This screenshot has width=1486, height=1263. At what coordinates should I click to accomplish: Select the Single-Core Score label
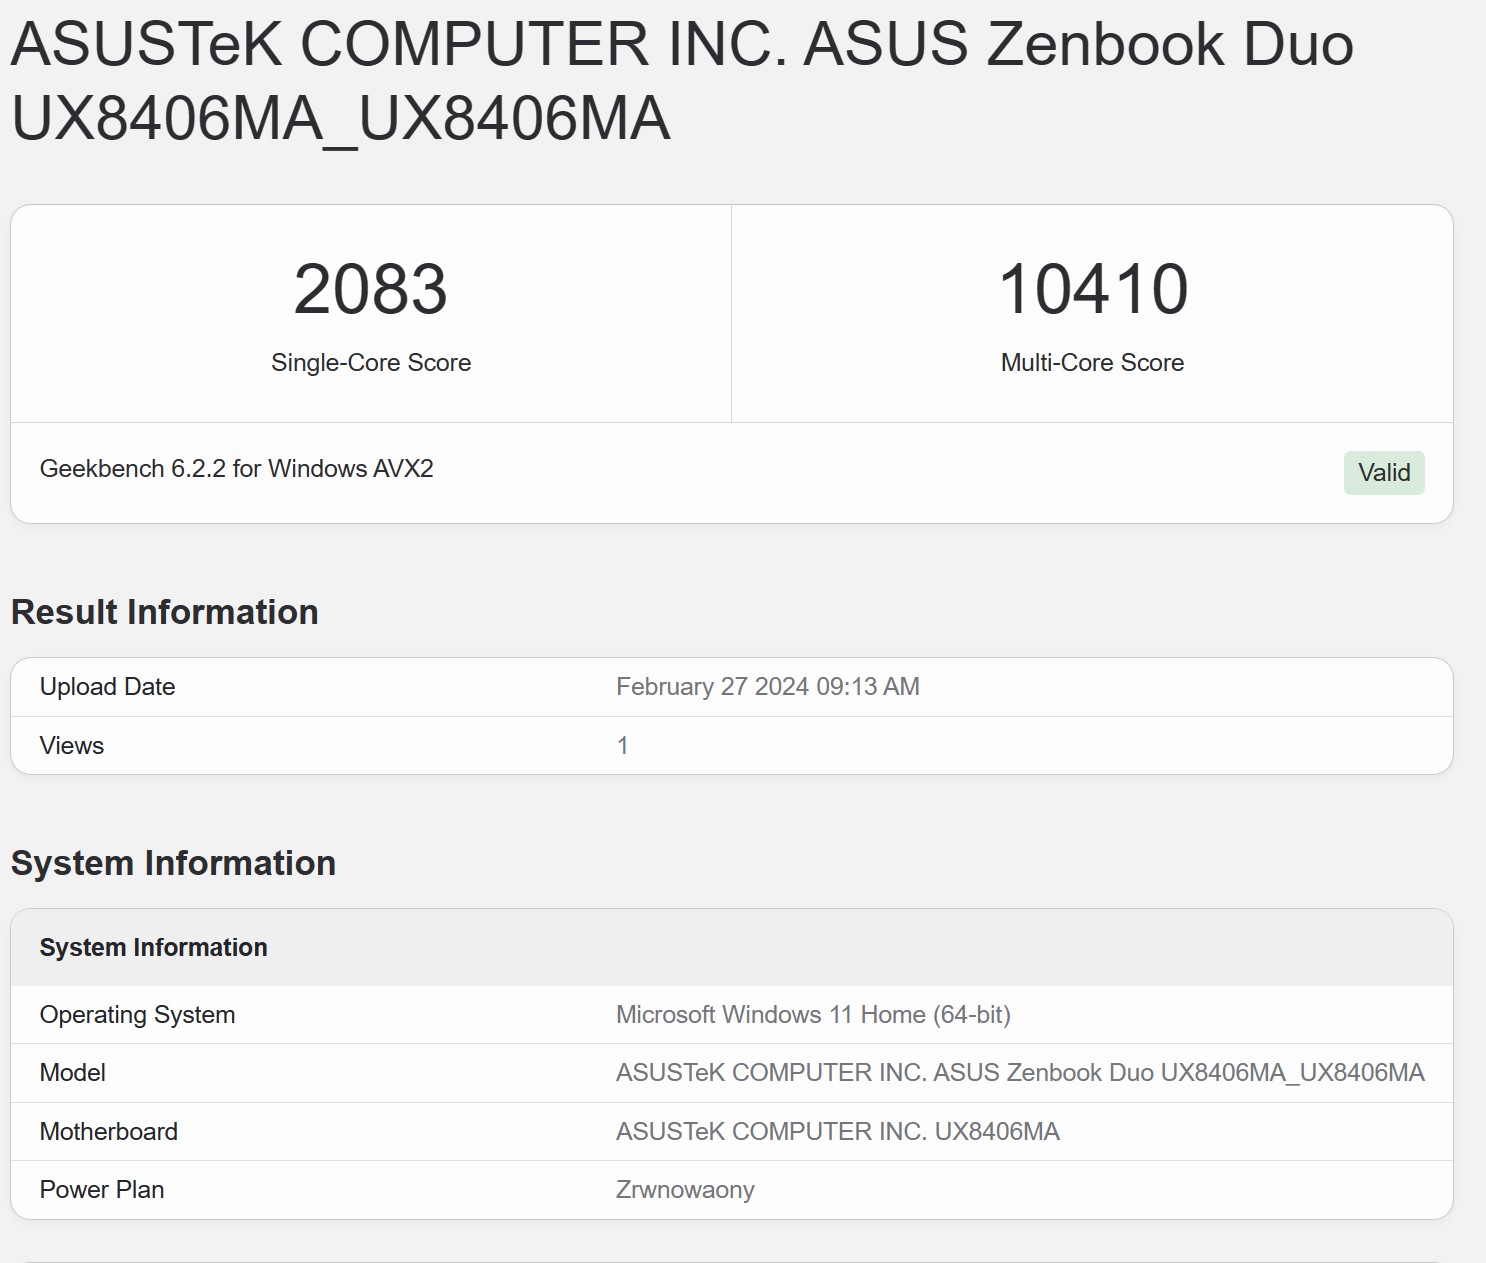coord(370,363)
